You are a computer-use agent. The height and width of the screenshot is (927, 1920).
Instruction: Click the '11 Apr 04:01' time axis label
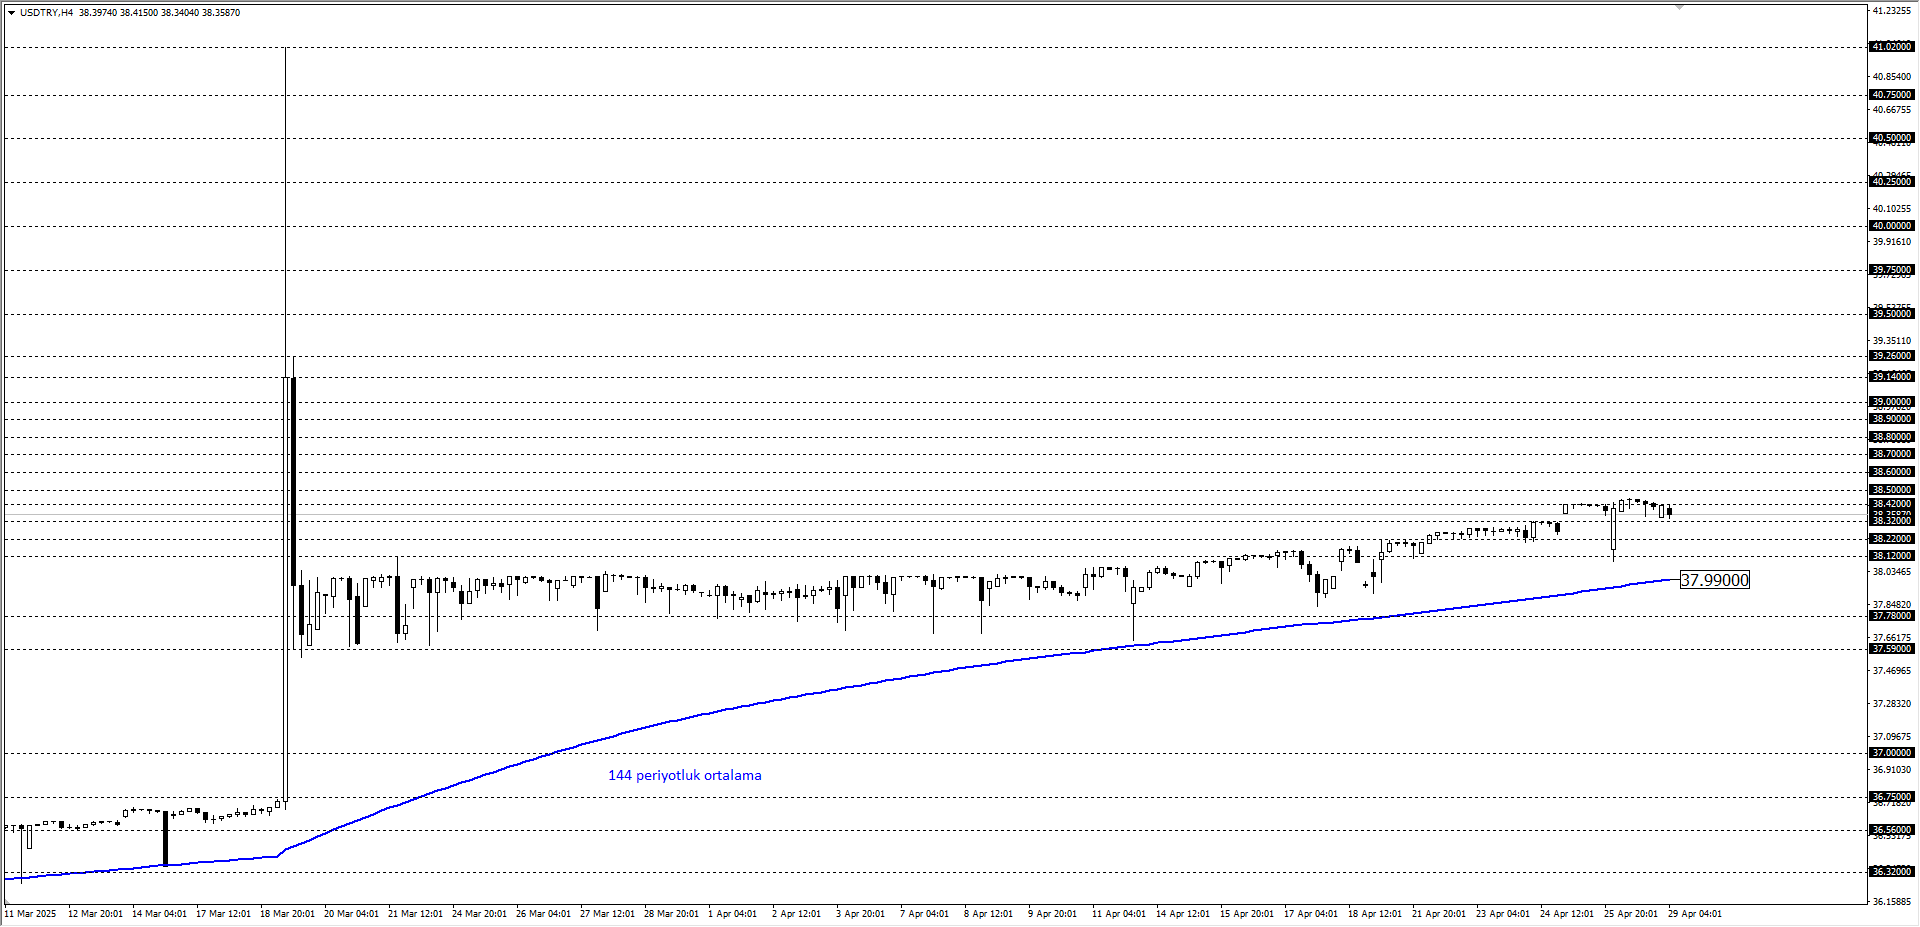click(x=1119, y=914)
